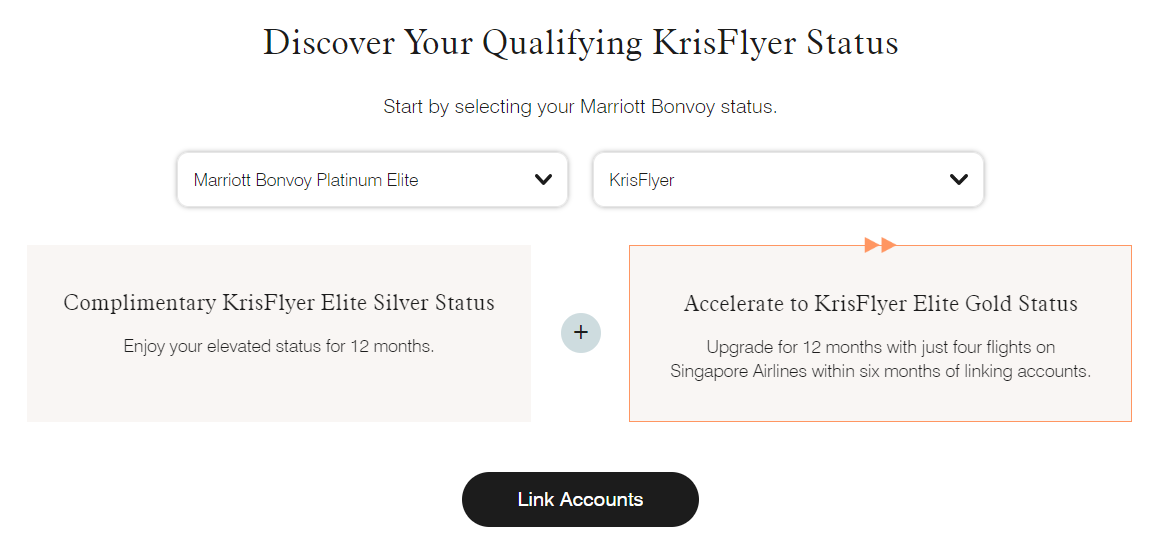This screenshot has height=543, width=1157.
Task: Click the 'Accelerate to KrisFlyer Elite Gold Status' title
Action: pyautogui.click(x=880, y=303)
